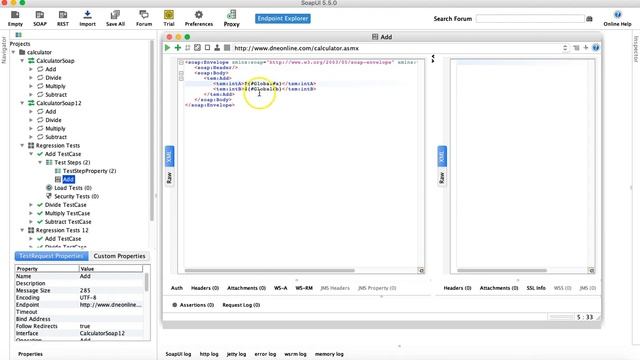Open the Assertions (0) tab

point(193,305)
